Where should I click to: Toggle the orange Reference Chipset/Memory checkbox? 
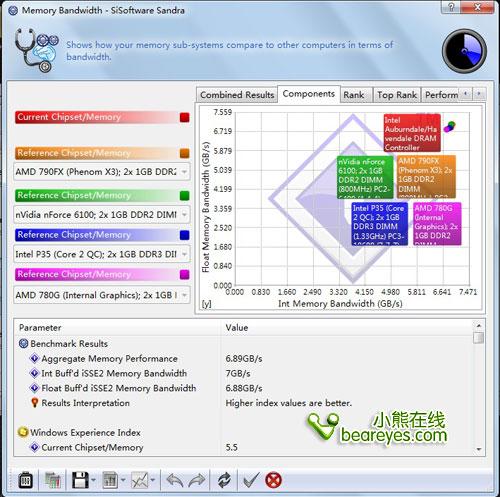pos(184,153)
